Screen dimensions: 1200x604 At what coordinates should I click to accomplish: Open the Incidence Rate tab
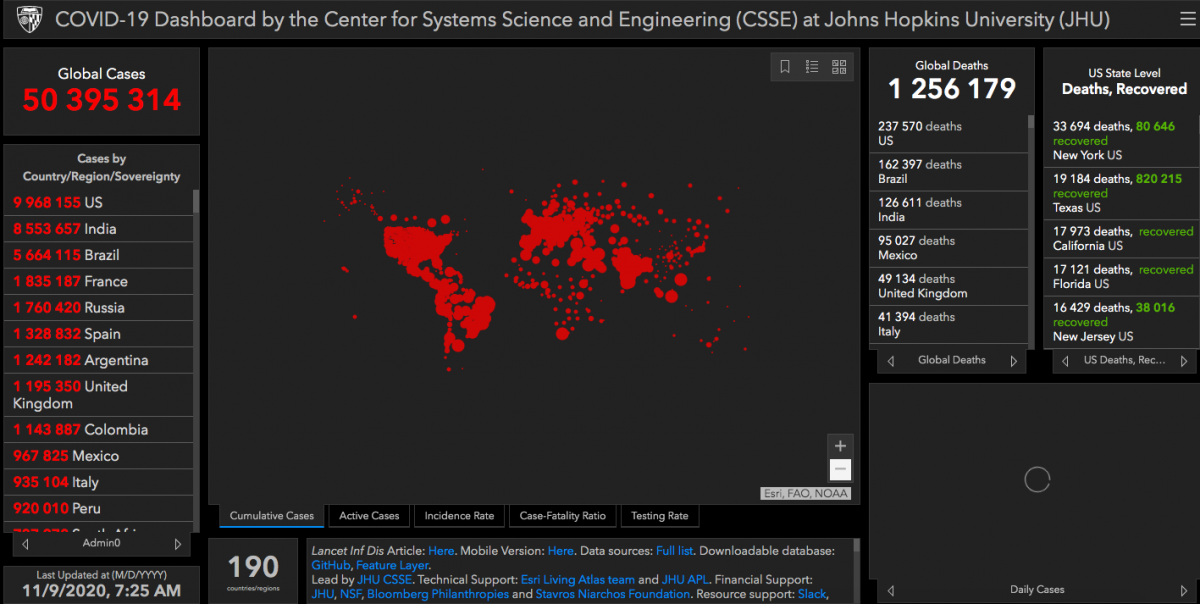(459, 516)
